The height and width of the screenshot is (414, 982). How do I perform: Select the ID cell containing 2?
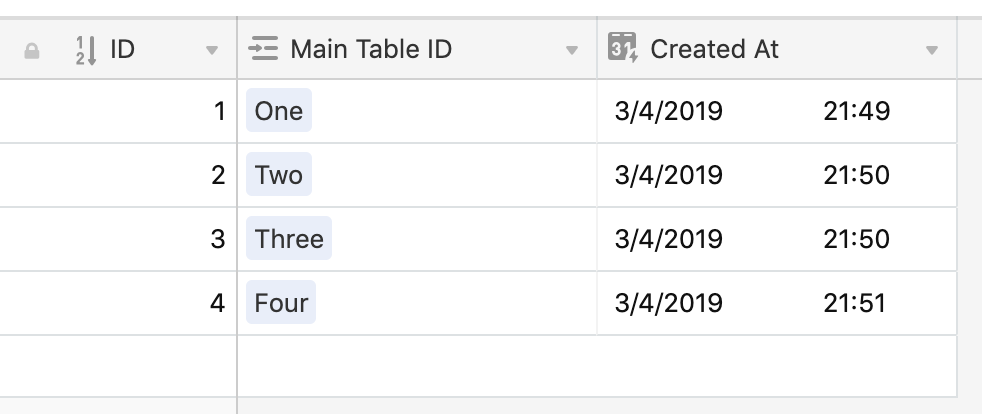[118, 175]
